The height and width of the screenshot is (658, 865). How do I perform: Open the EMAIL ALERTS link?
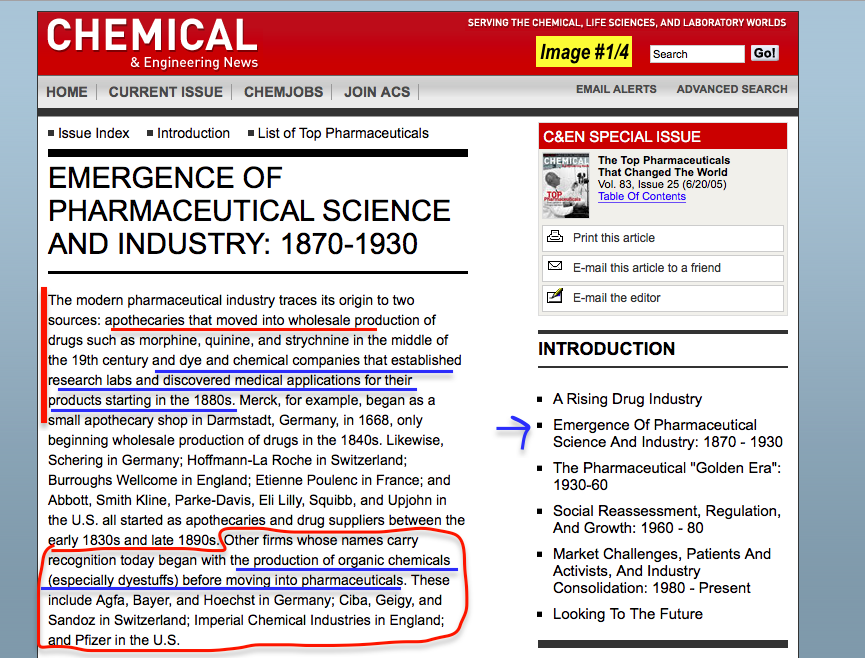tap(616, 89)
